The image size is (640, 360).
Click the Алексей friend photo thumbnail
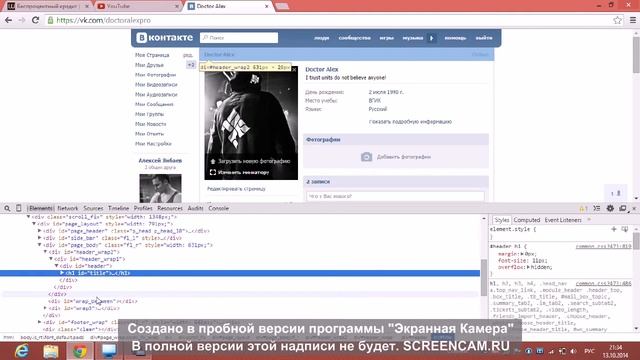pos(160,188)
